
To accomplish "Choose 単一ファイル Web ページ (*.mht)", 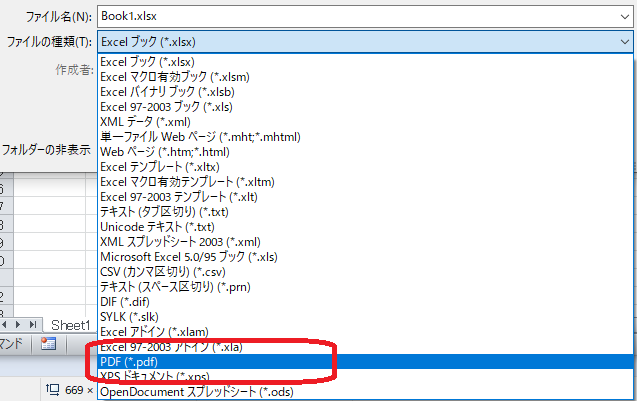I will click(366, 137).
